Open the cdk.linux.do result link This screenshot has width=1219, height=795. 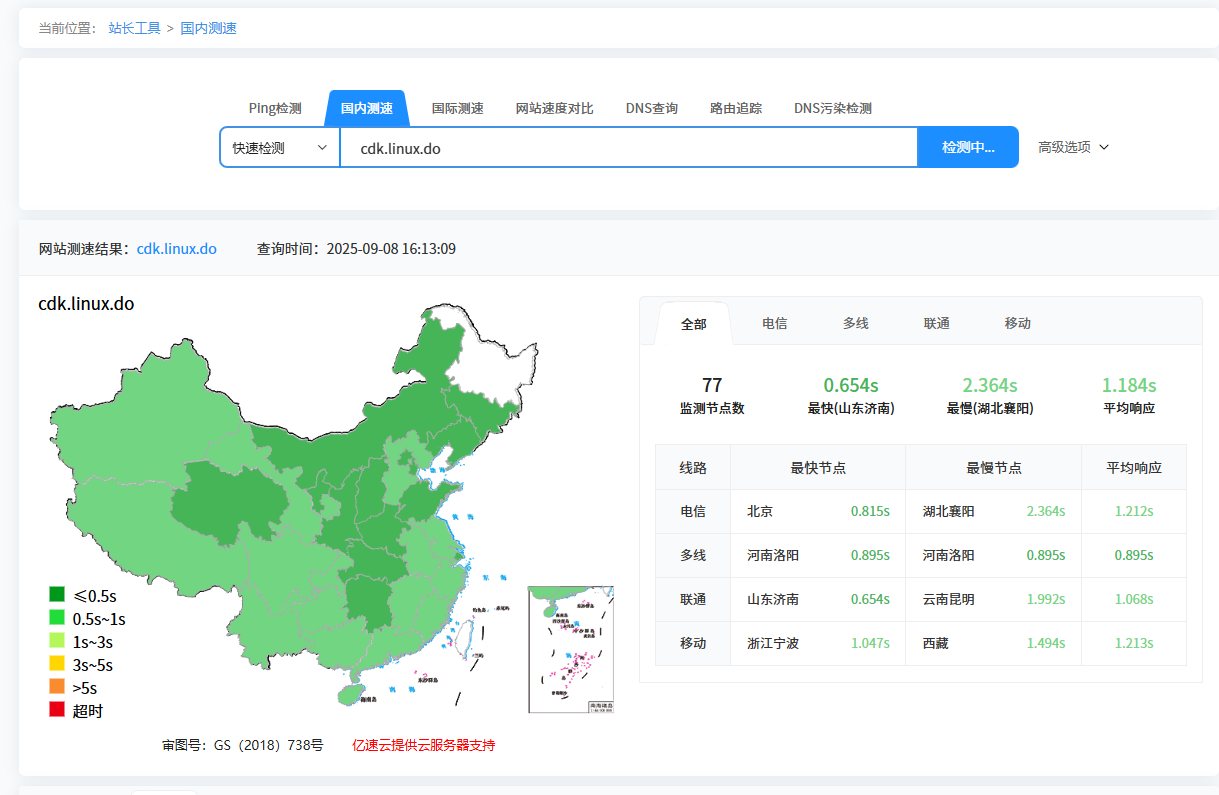tap(177, 248)
